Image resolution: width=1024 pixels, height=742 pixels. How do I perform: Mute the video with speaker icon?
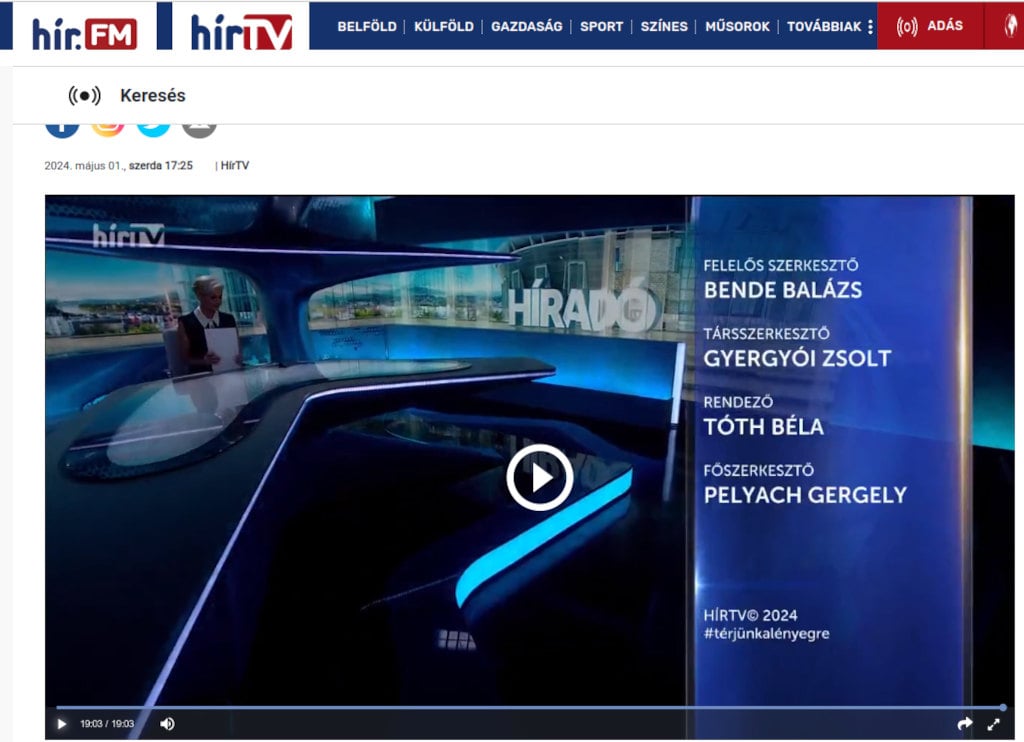167,724
